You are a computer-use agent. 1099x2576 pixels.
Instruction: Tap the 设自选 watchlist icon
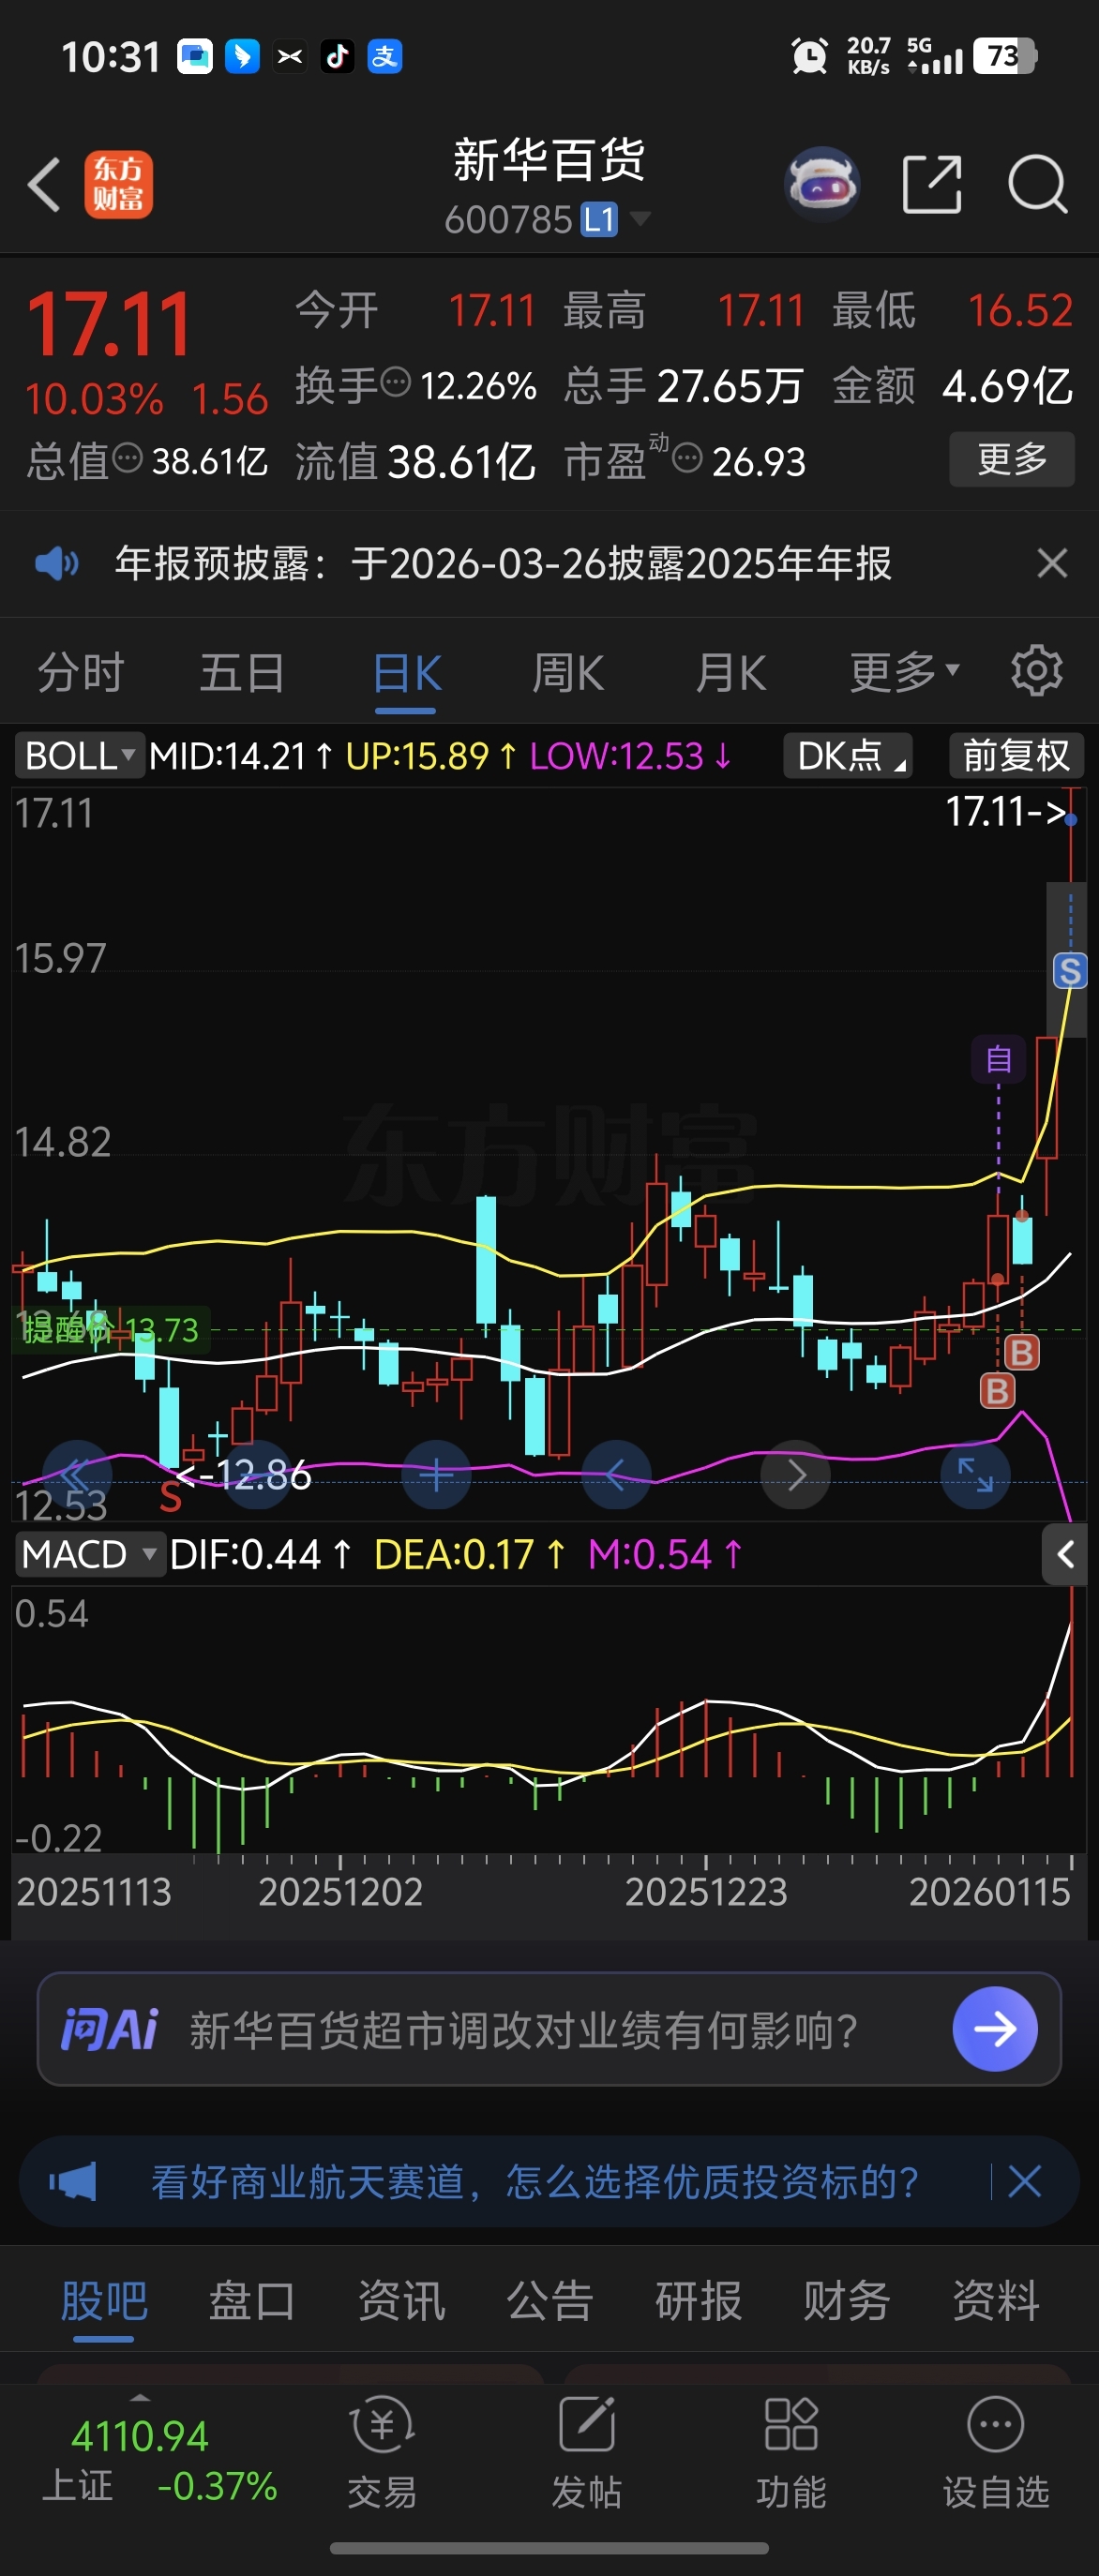(996, 2453)
